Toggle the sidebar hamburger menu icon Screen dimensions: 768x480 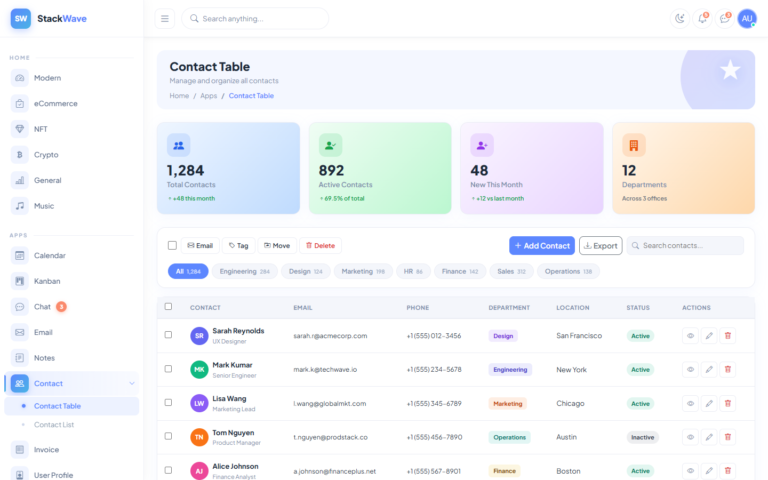point(166,18)
